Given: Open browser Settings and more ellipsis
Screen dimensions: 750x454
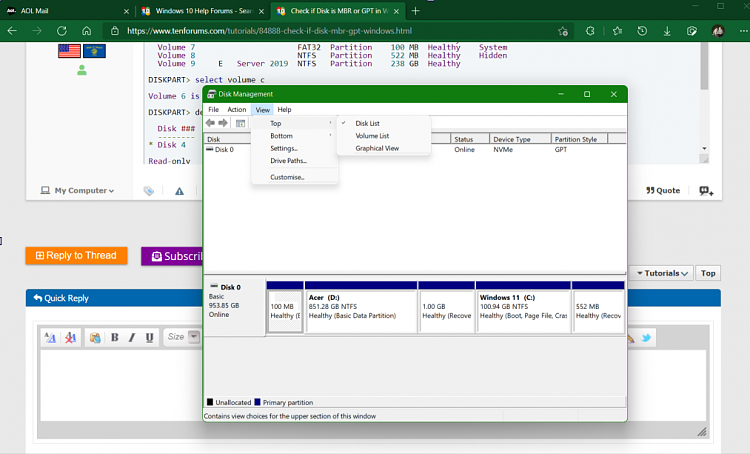Looking at the screenshot, I should click(x=743, y=31).
